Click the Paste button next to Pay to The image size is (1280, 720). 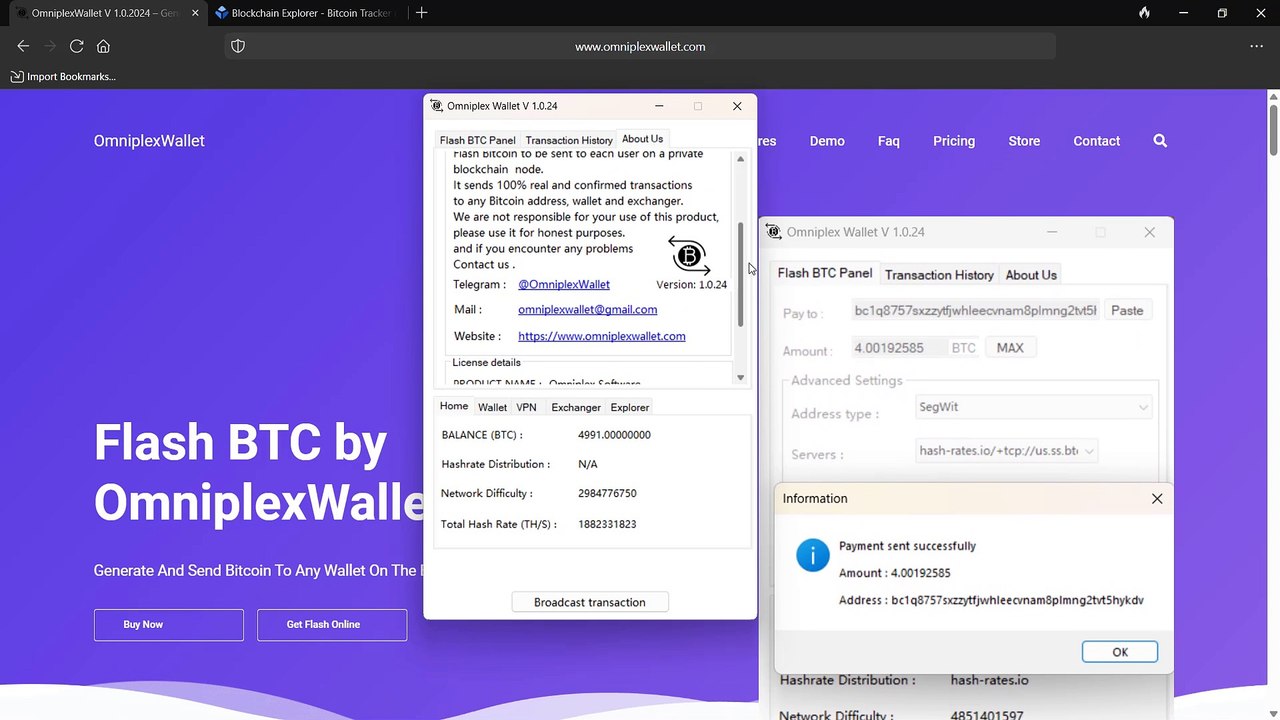click(x=1127, y=311)
